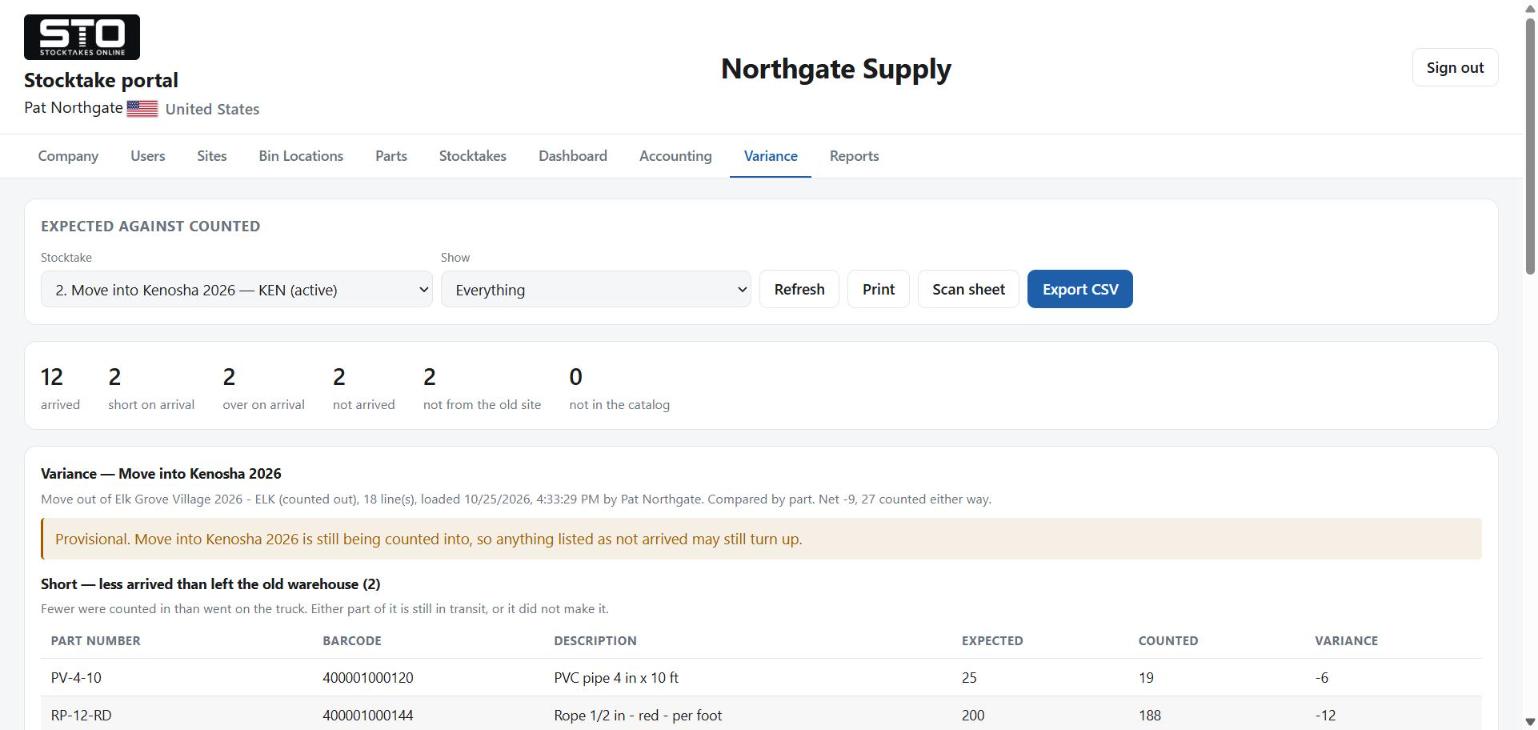Screen dimensions: 1538x730
Task: Click the STO Stocktakes Online logo
Action: pos(82,37)
